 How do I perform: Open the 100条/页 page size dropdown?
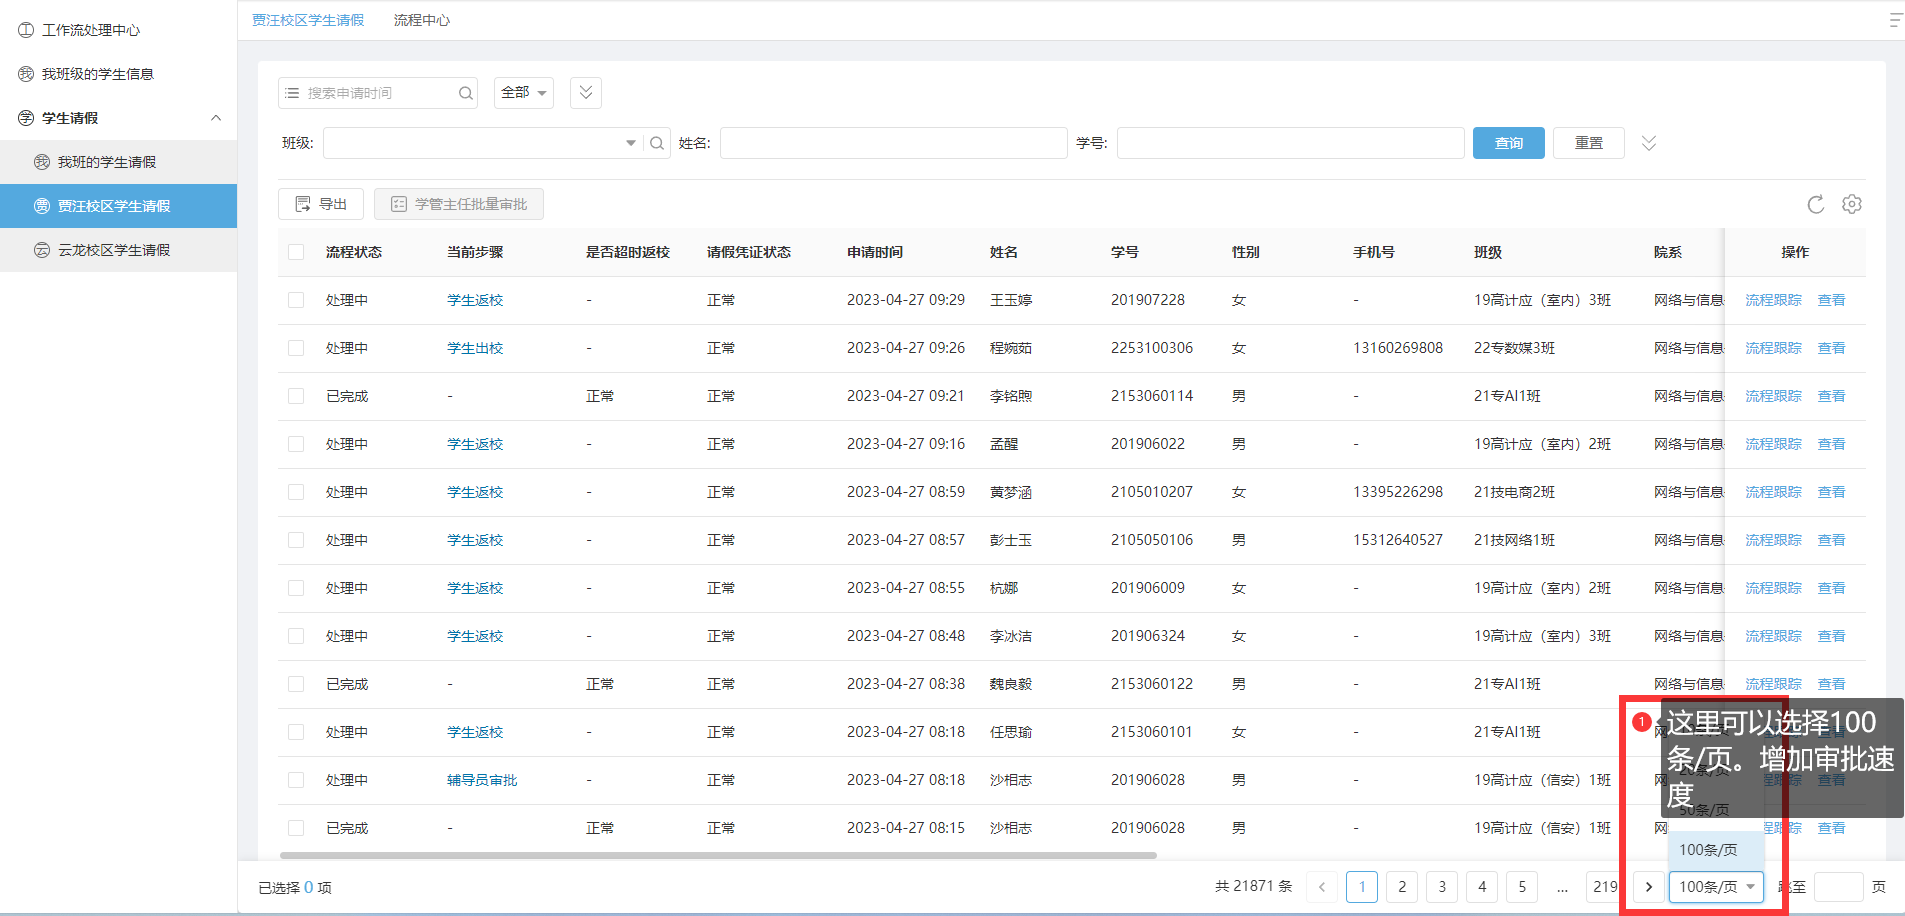(1716, 887)
